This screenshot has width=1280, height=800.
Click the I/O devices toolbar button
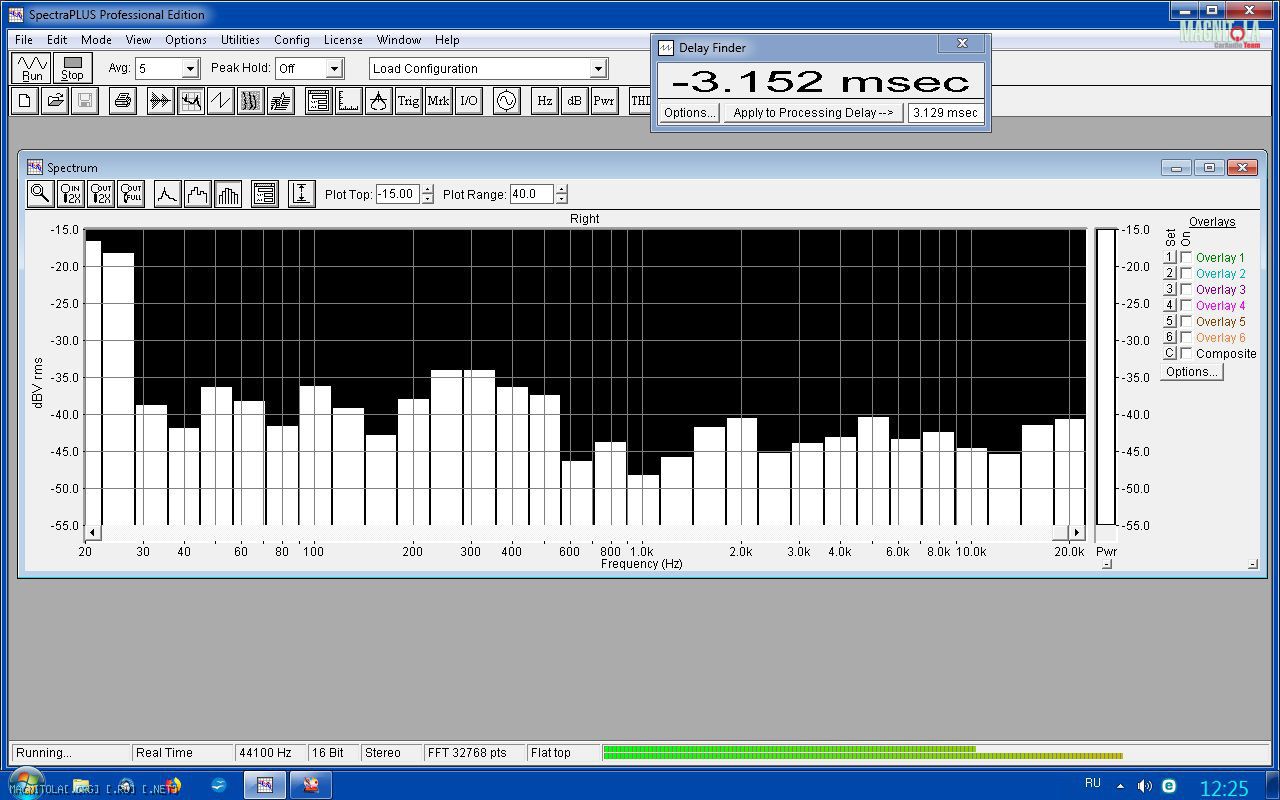tap(469, 101)
